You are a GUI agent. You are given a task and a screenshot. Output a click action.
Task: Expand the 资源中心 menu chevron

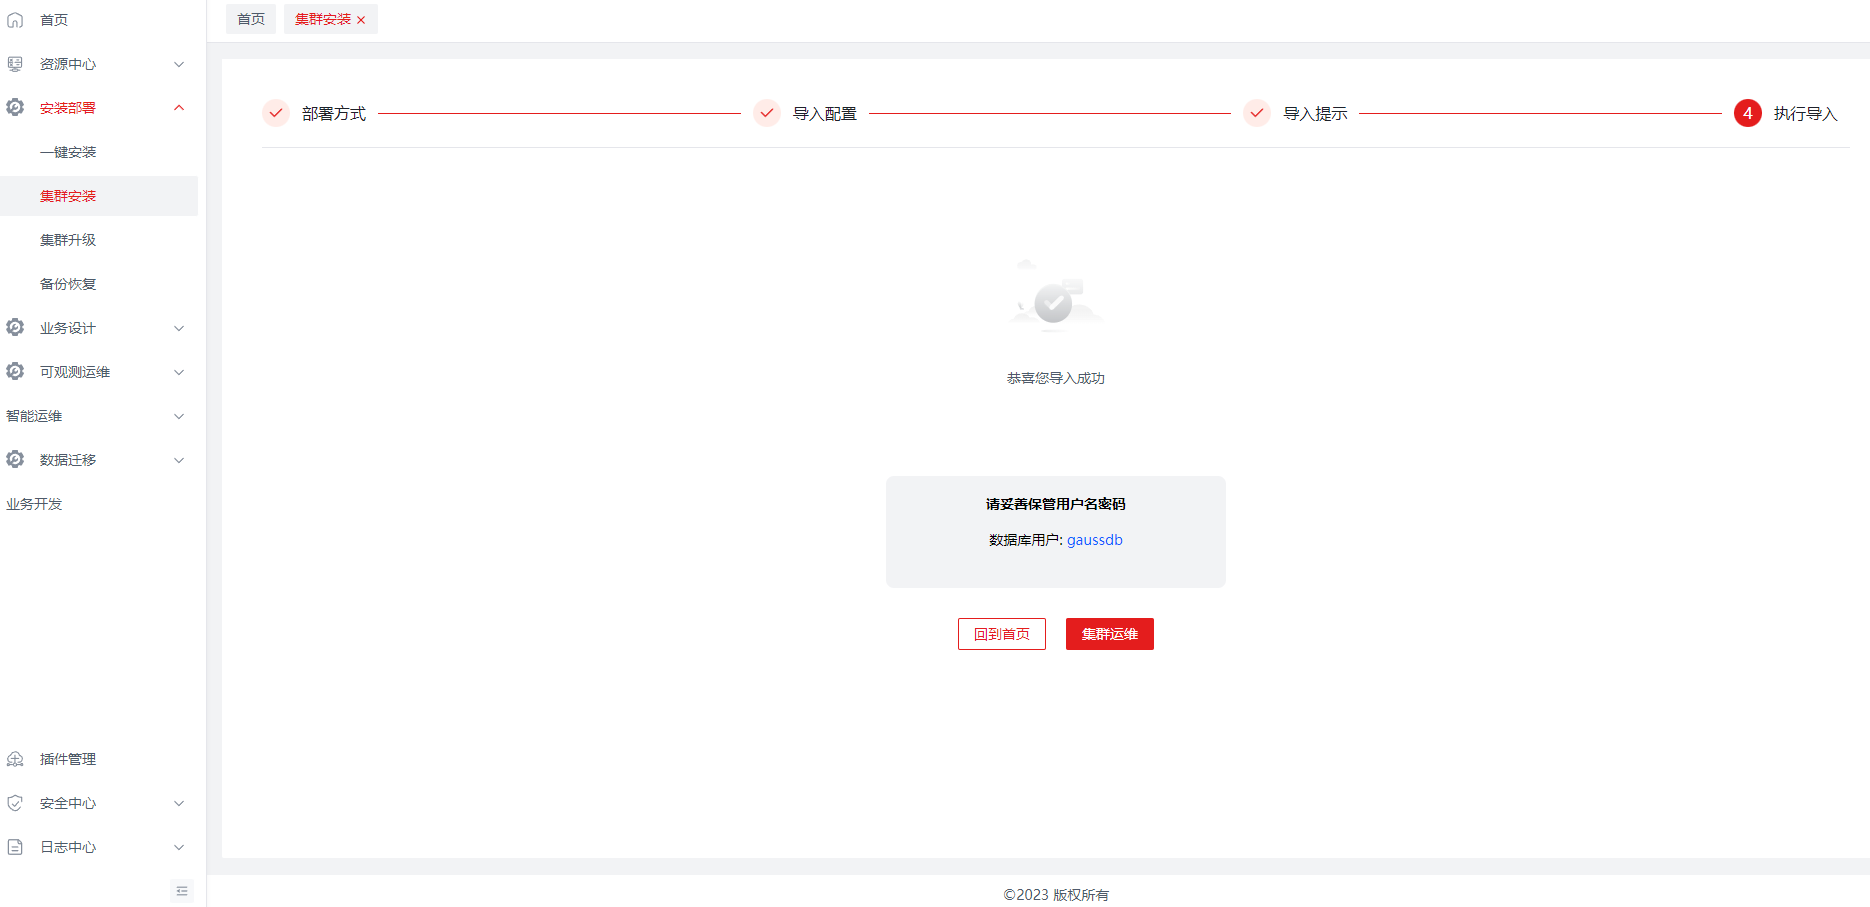(x=179, y=64)
